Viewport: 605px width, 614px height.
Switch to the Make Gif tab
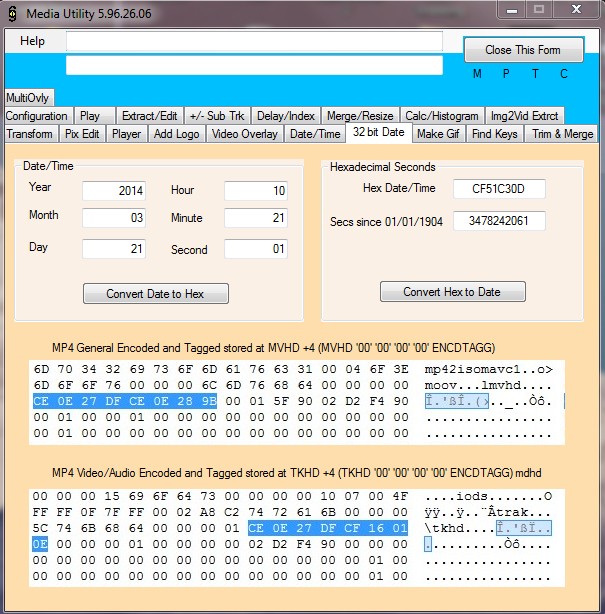[438, 134]
